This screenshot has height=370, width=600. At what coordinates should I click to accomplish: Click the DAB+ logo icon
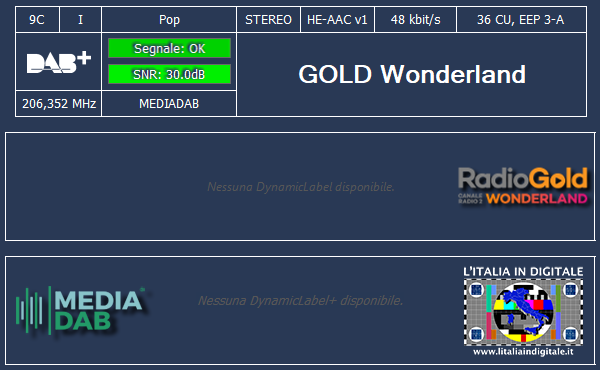(x=59, y=62)
